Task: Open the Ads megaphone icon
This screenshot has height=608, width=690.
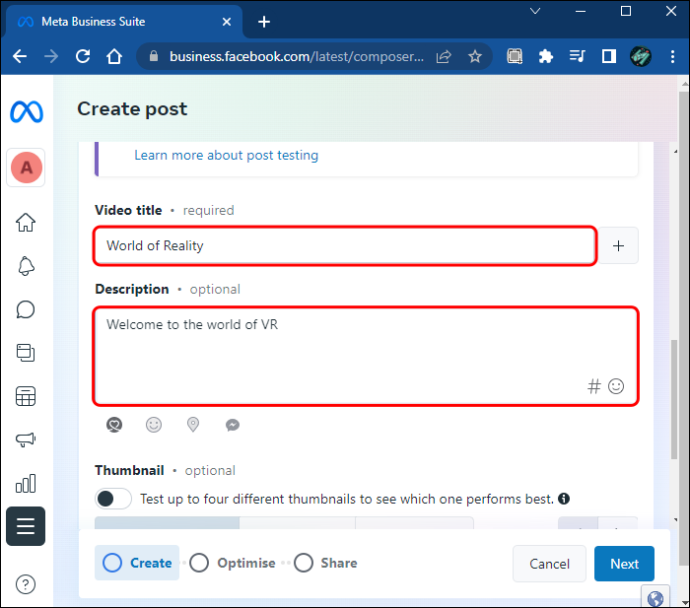Action: point(26,440)
